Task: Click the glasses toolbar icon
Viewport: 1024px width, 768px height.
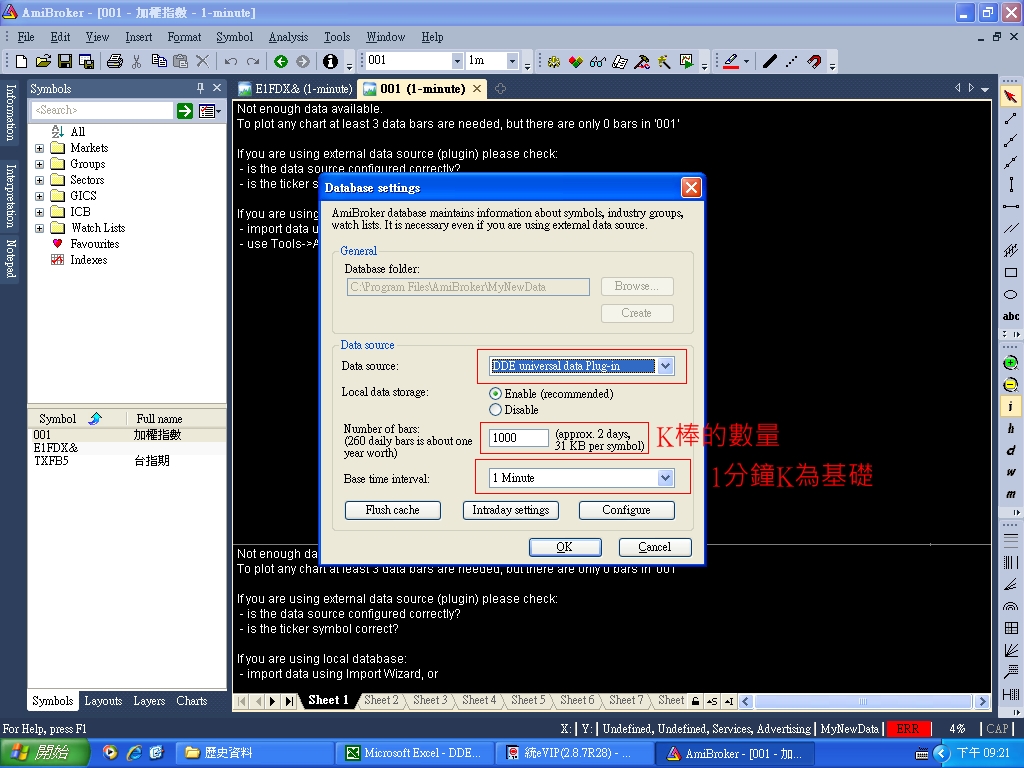Action: [598, 61]
